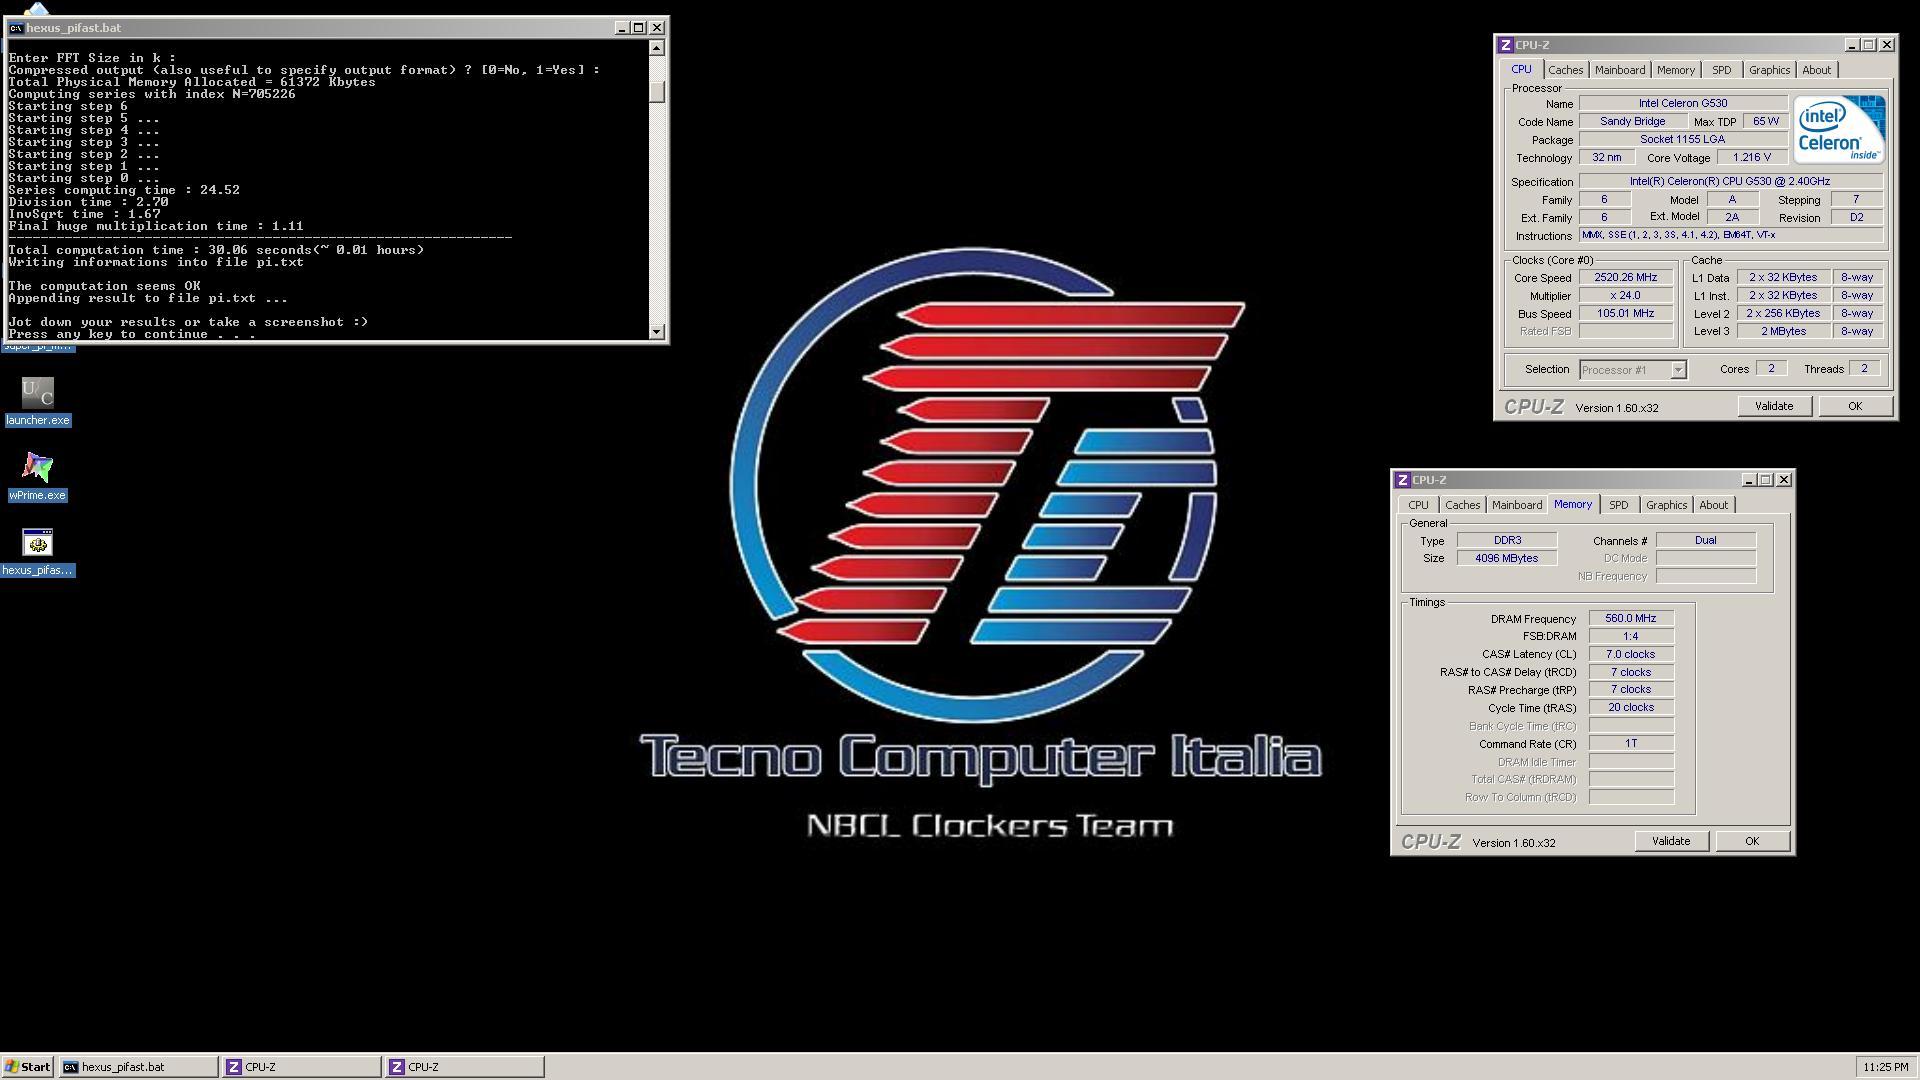Click the Core Voltage value 1.216 V
Screen dimensions: 1920x1080
(1752, 157)
